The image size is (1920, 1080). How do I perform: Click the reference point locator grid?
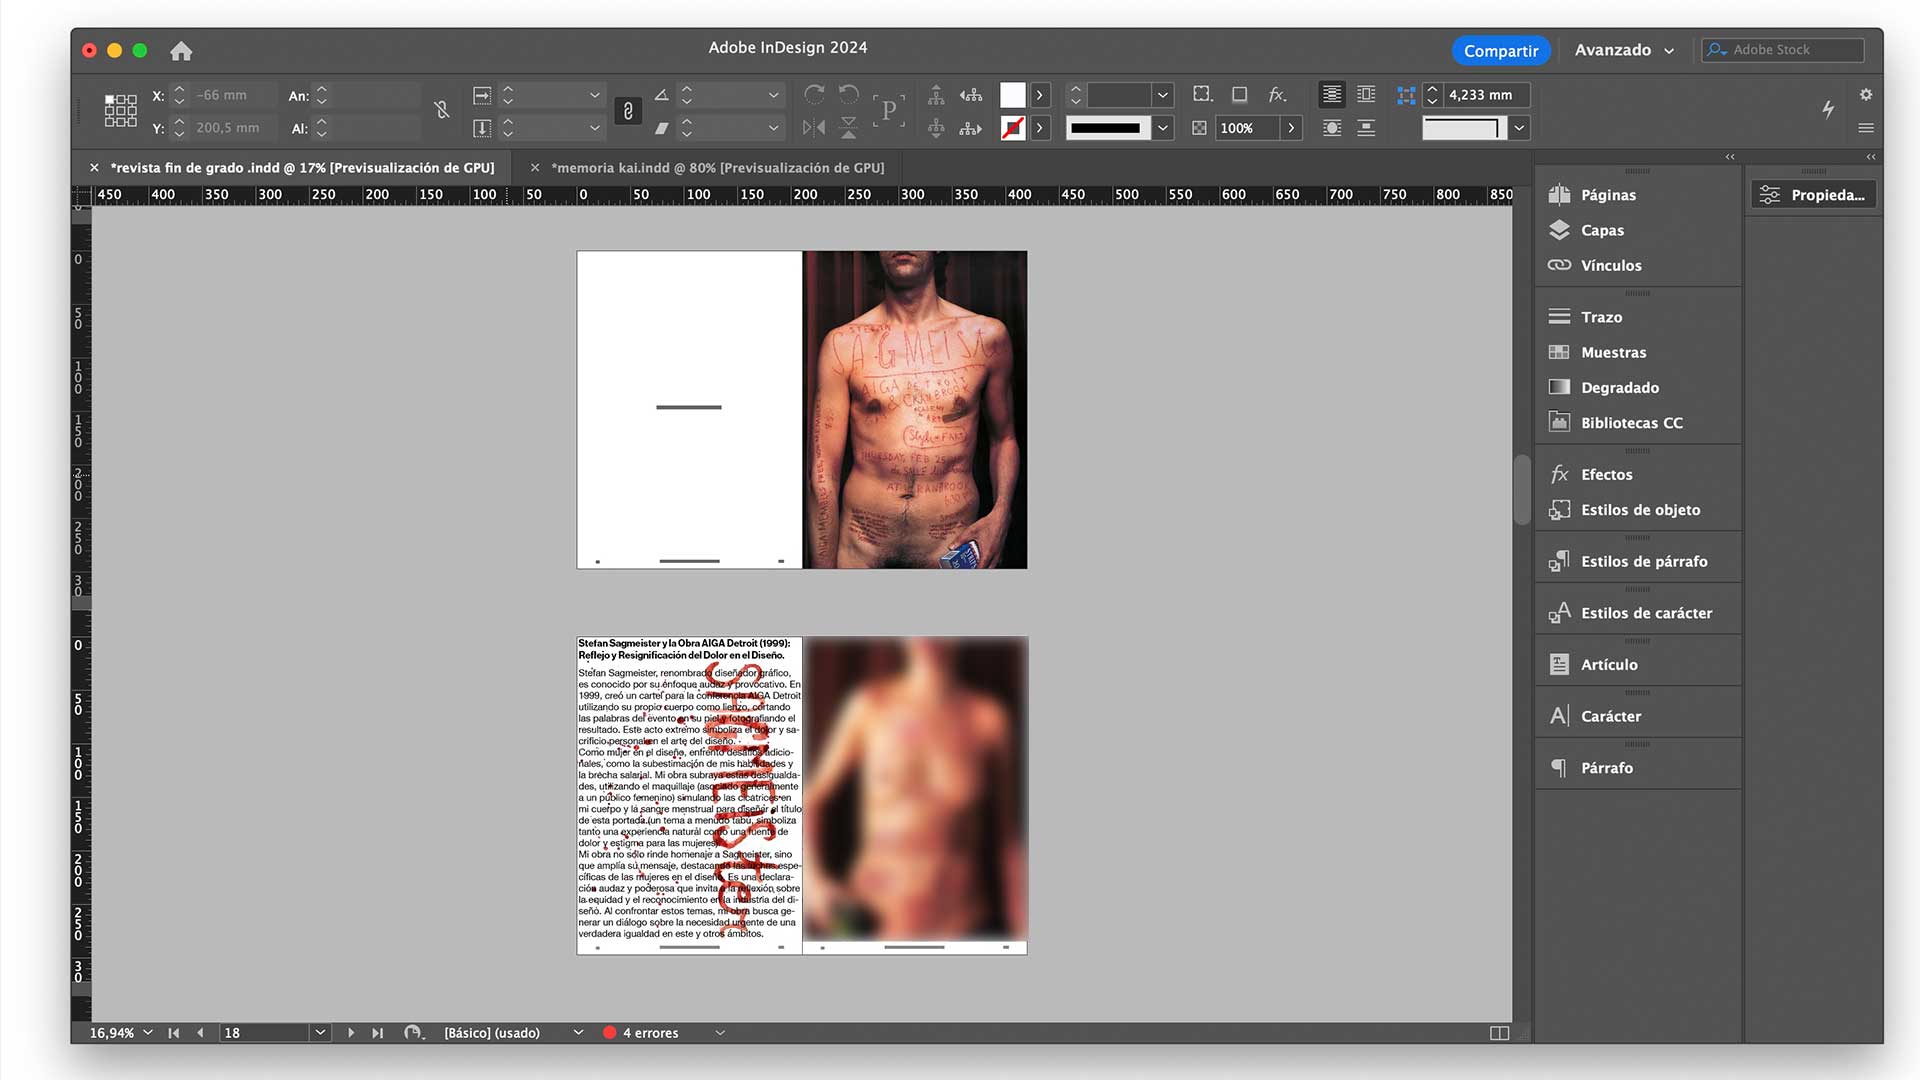click(121, 111)
